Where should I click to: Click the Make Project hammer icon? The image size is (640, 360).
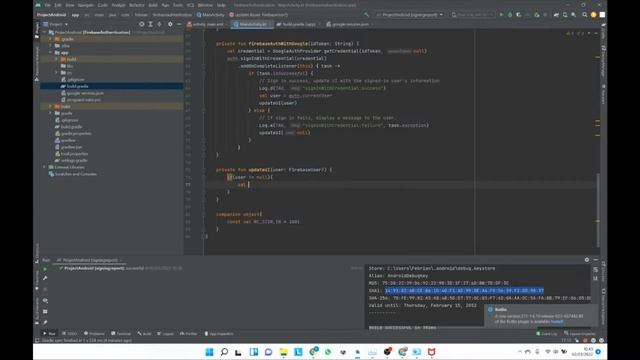pos(367,15)
